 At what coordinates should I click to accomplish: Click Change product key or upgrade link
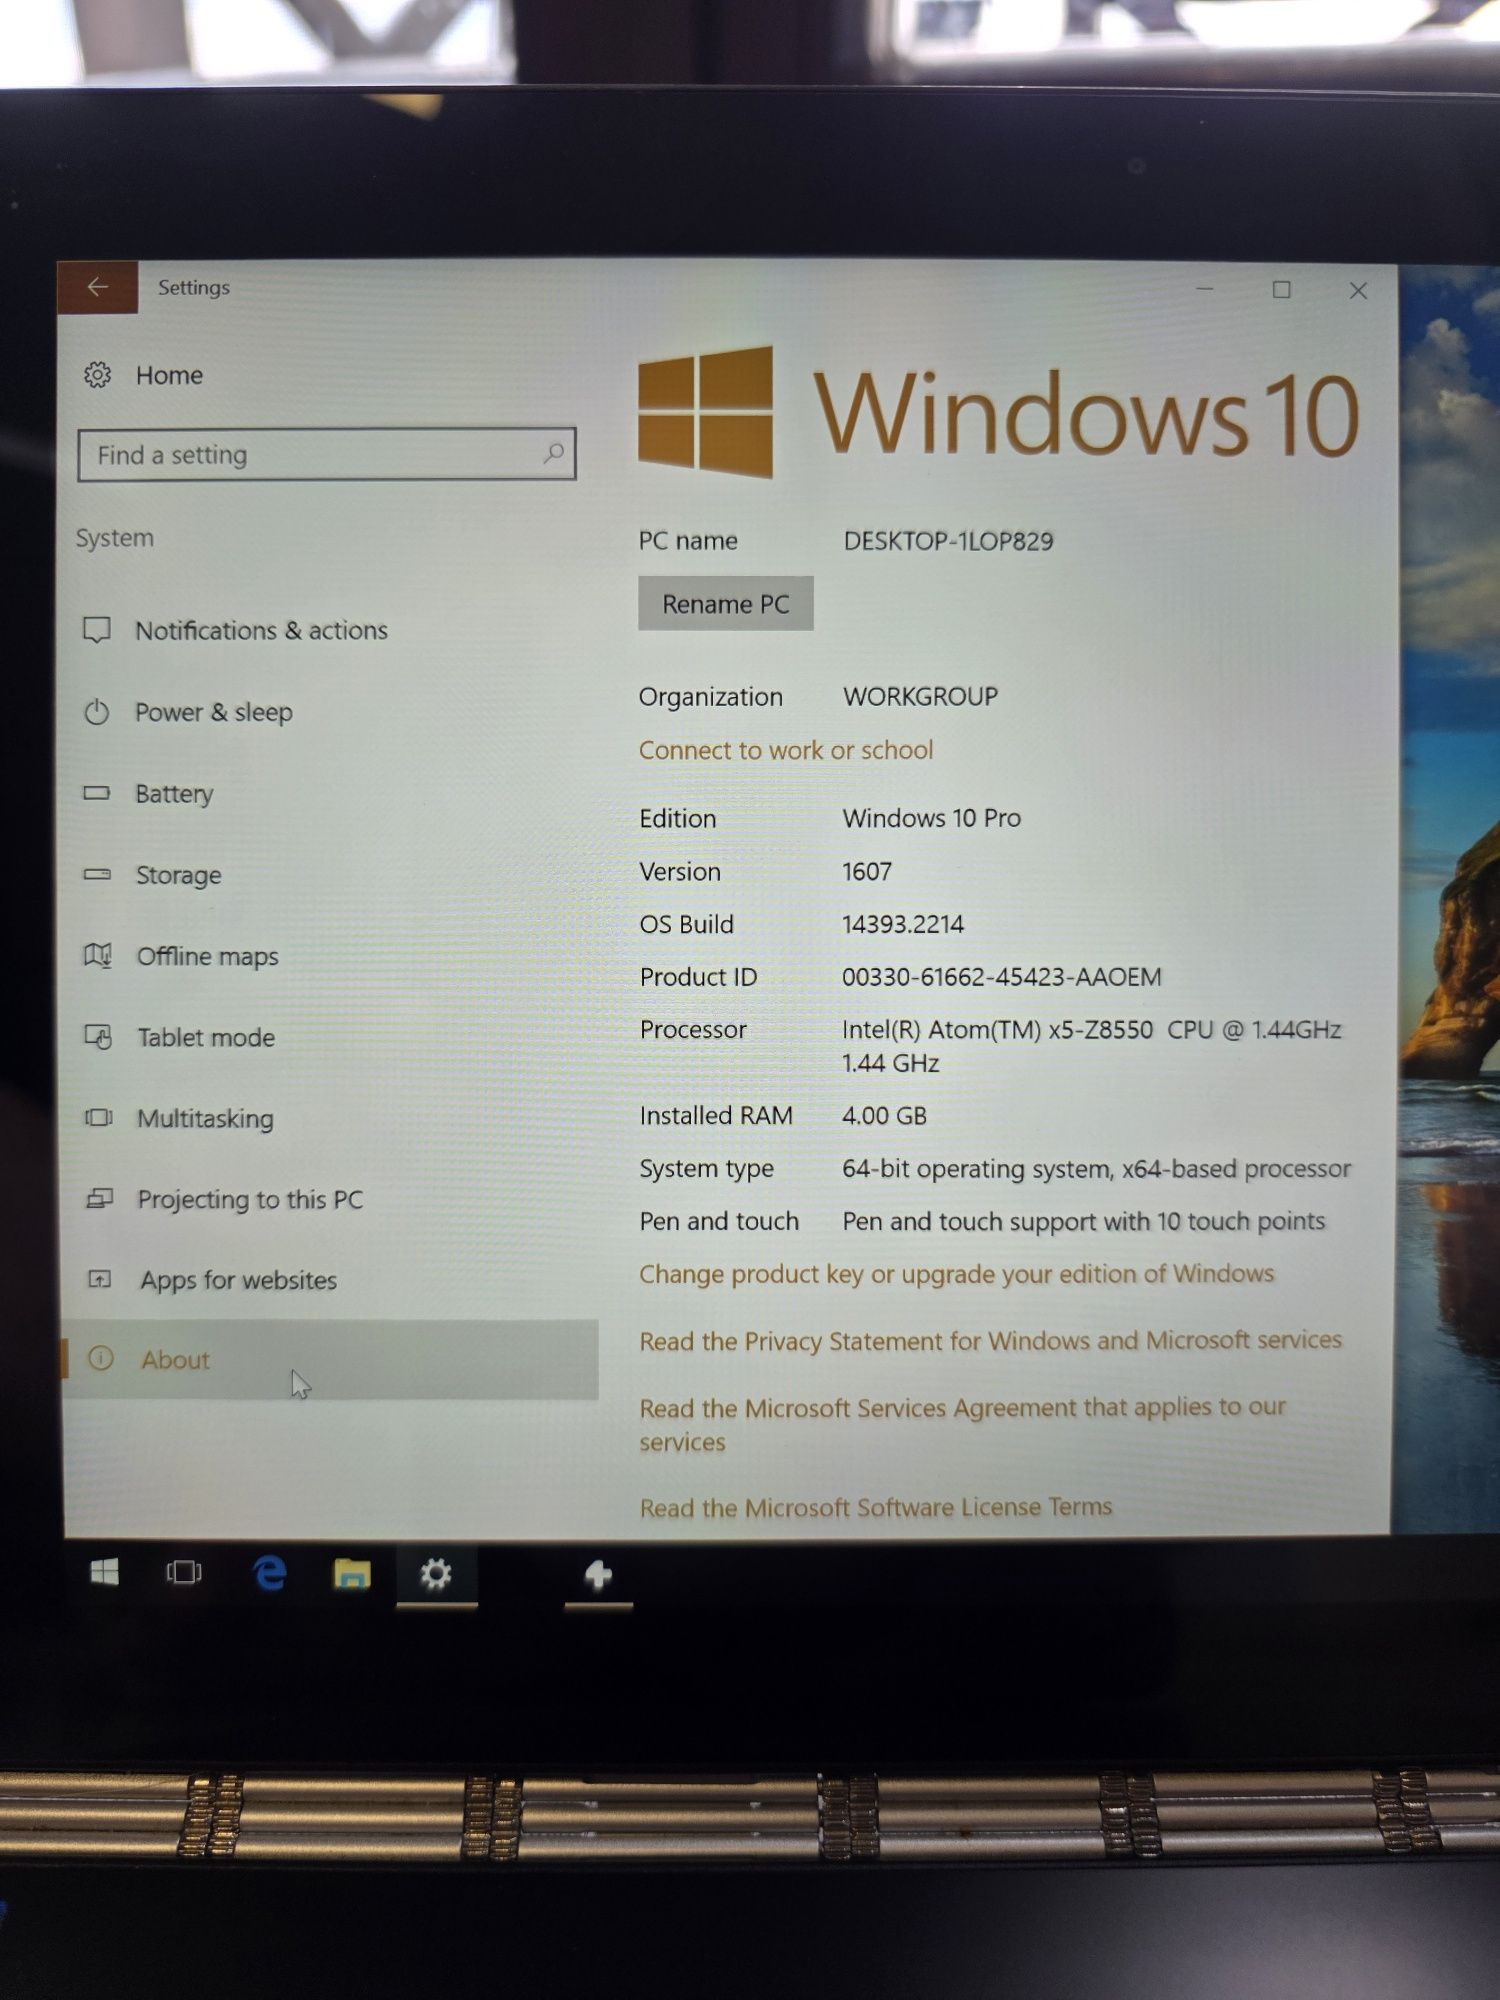(x=957, y=1274)
